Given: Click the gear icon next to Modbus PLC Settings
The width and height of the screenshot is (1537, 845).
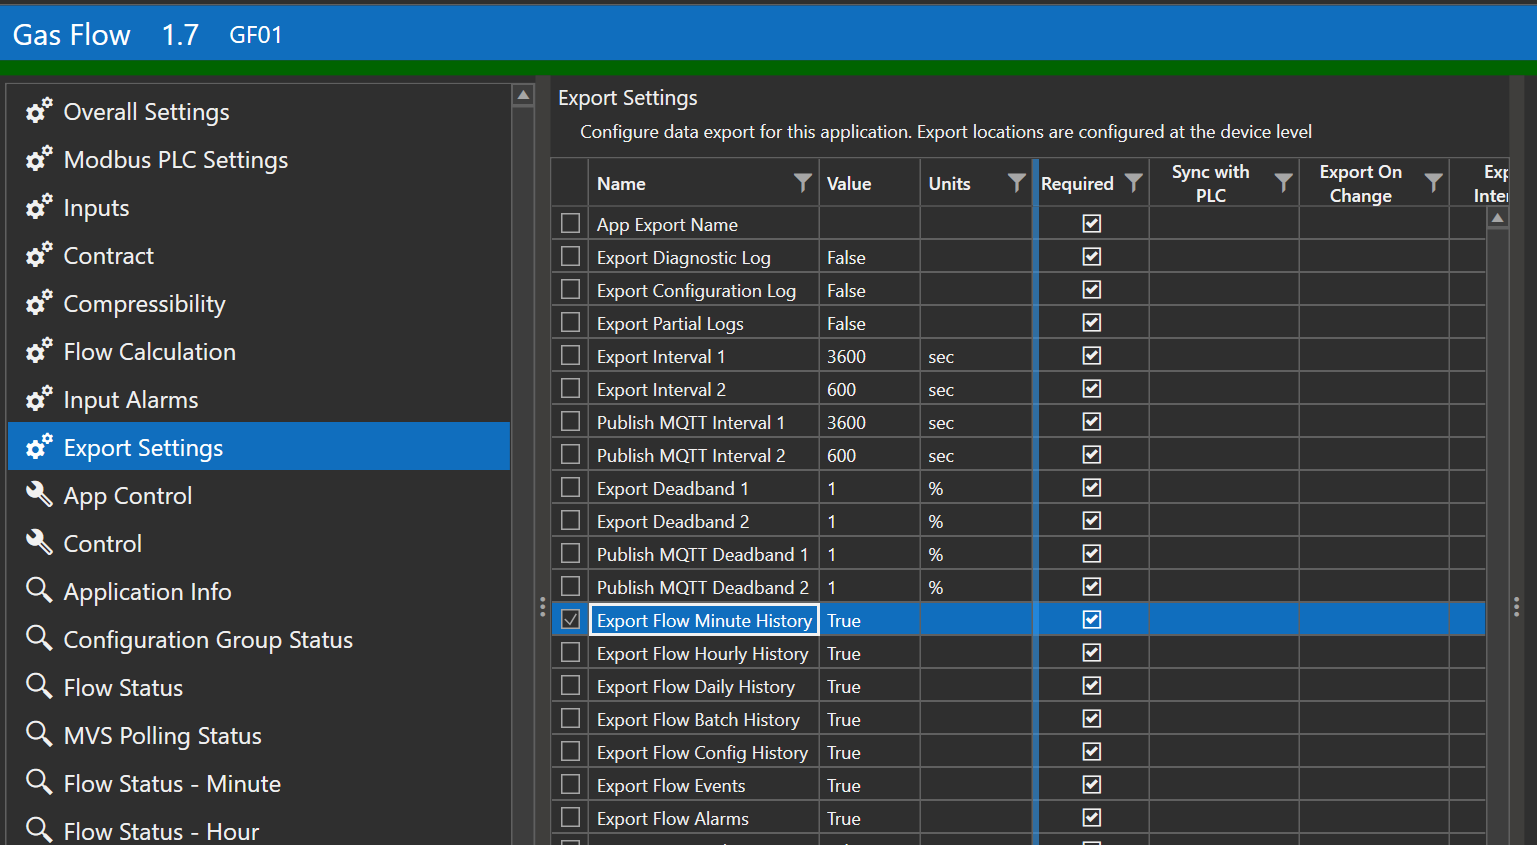Looking at the screenshot, I should [x=39, y=159].
